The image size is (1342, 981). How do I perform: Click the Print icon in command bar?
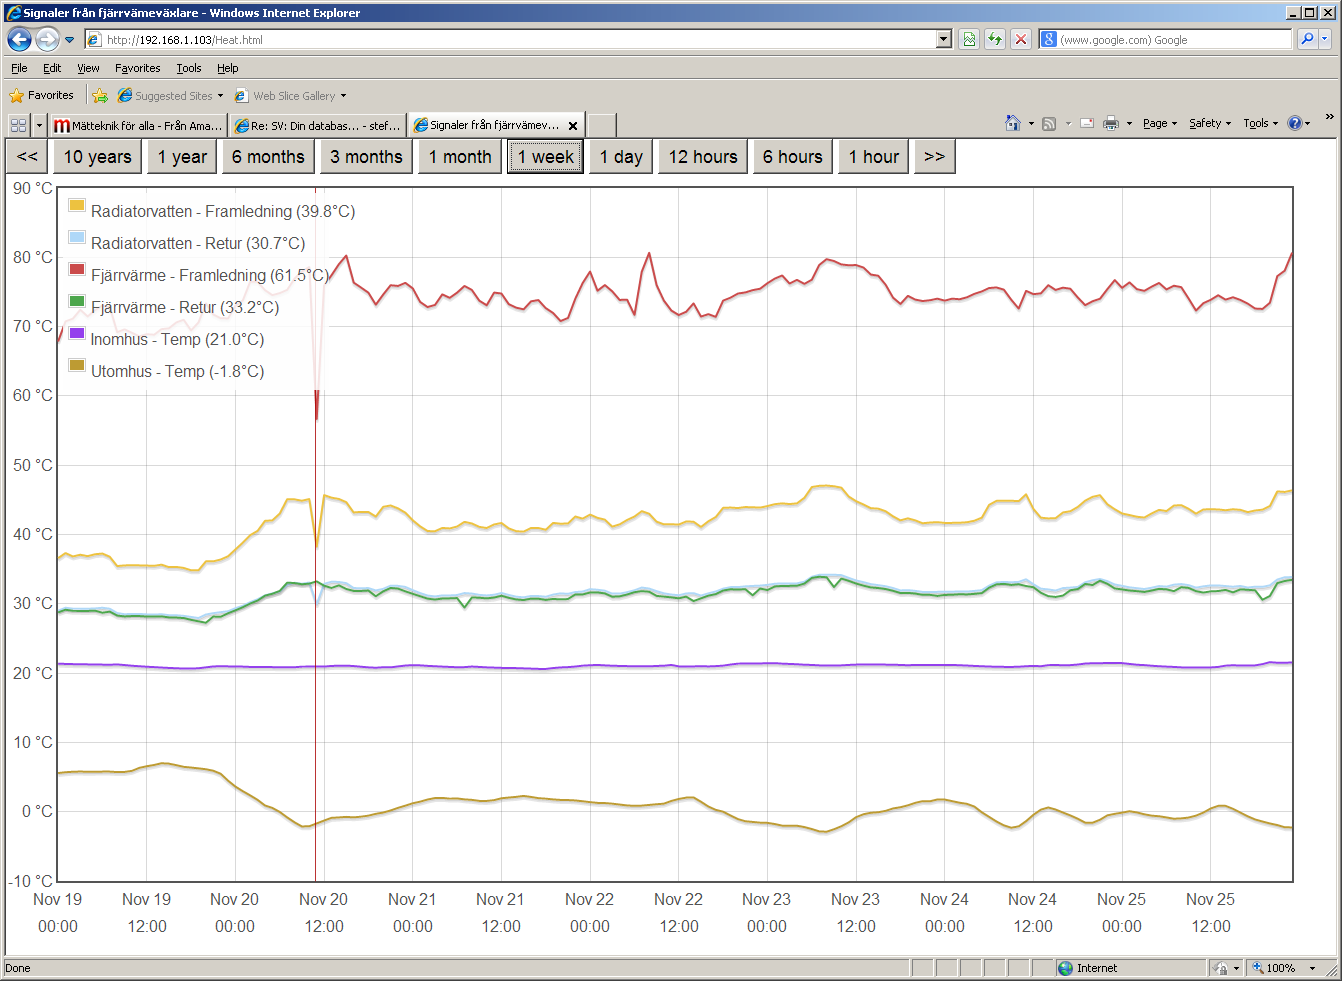(1110, 123)
